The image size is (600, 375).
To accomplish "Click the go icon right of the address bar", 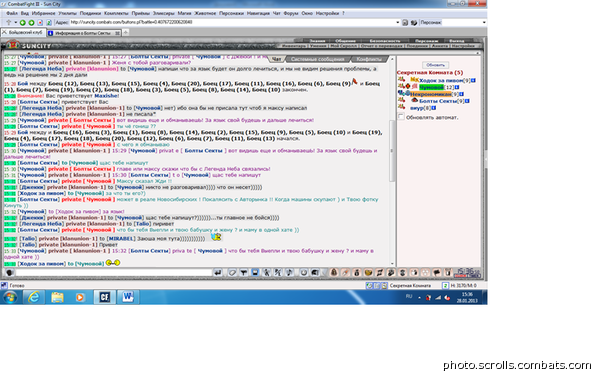I will (405, 23).
